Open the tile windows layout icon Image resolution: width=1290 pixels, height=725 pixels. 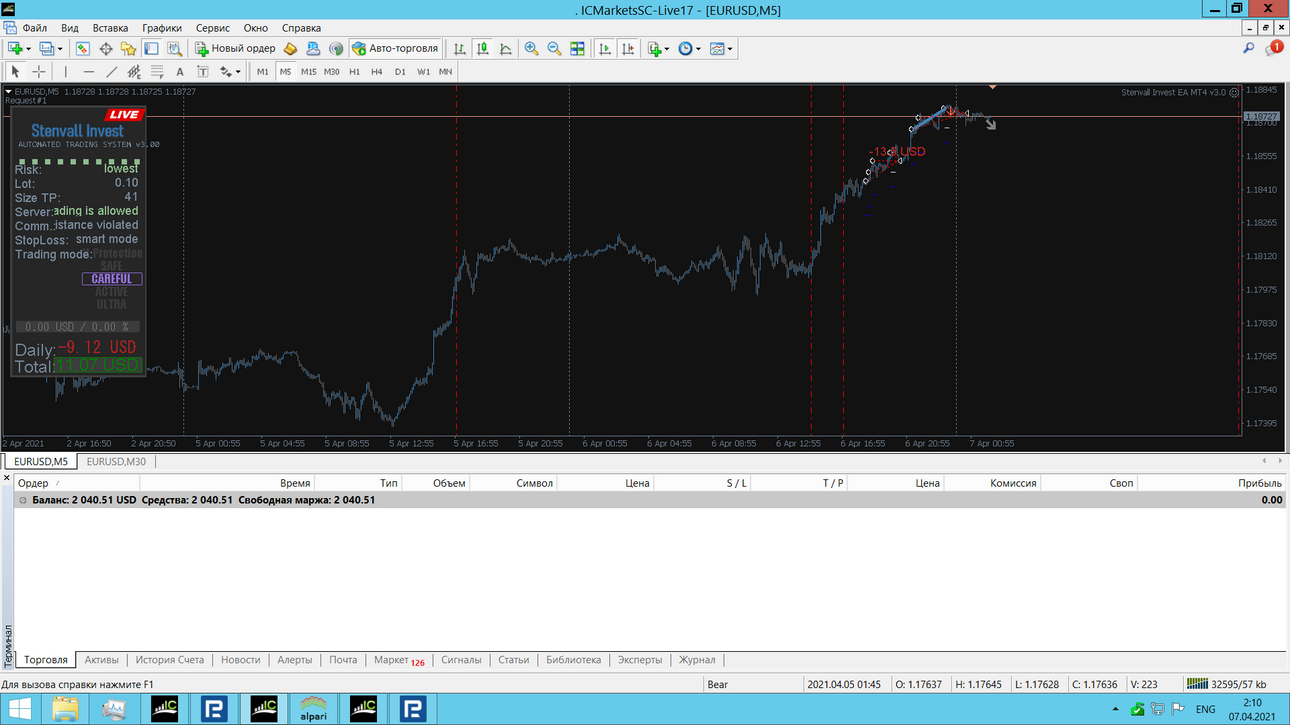[x=577, y=48]
